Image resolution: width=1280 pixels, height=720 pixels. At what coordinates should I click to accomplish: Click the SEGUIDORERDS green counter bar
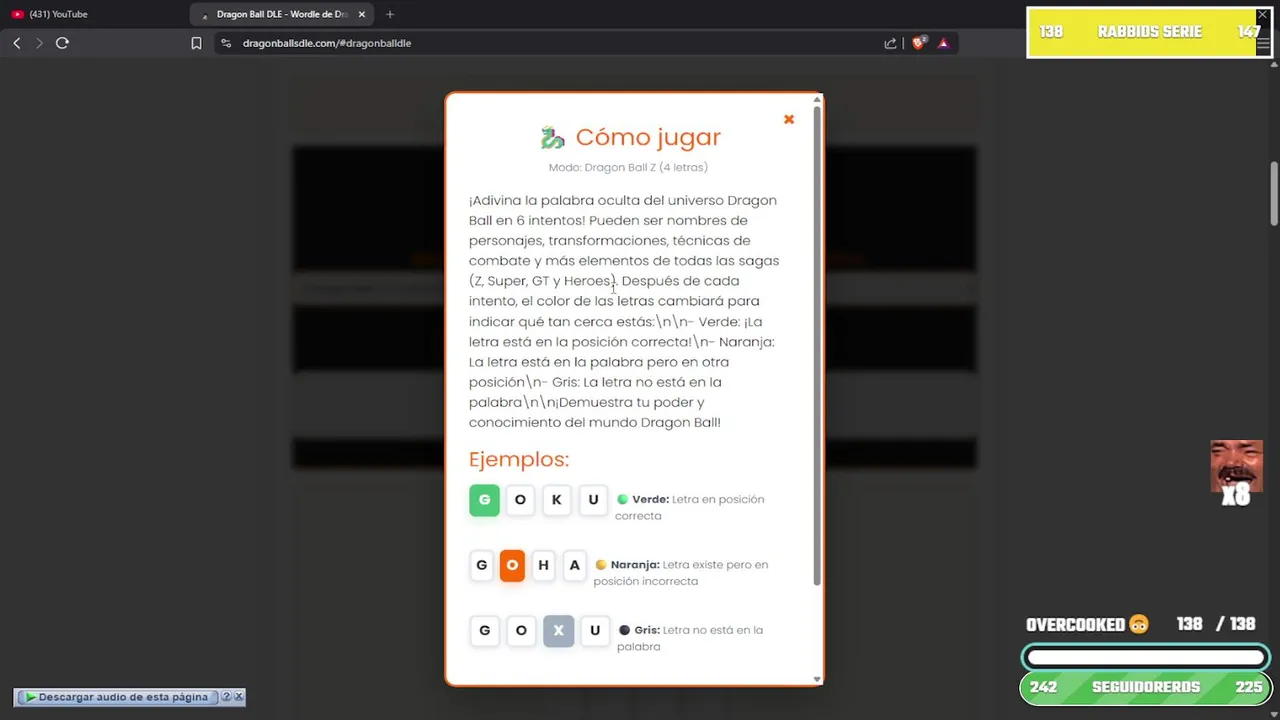point(1145,687)
